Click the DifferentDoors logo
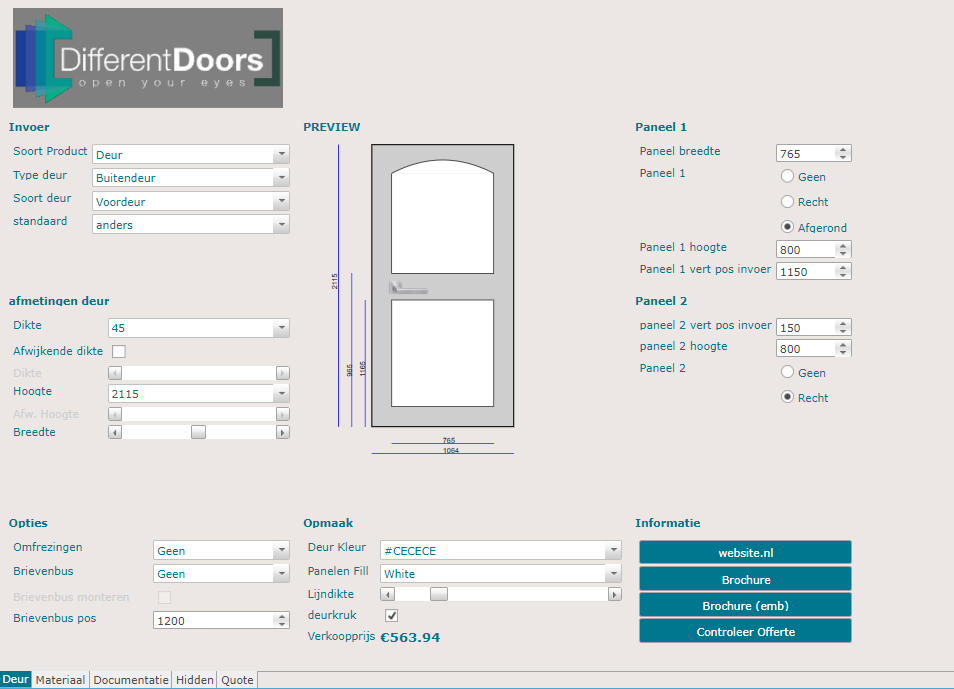Image resolution: width=954 pixels, height=689 pixels. click(148, 58)
